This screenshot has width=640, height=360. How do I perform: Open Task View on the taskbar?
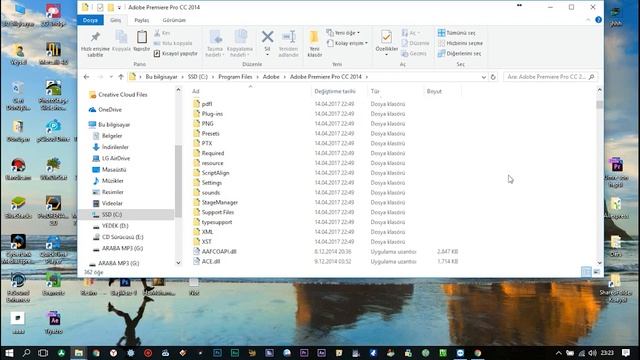[x=43, y=353]
